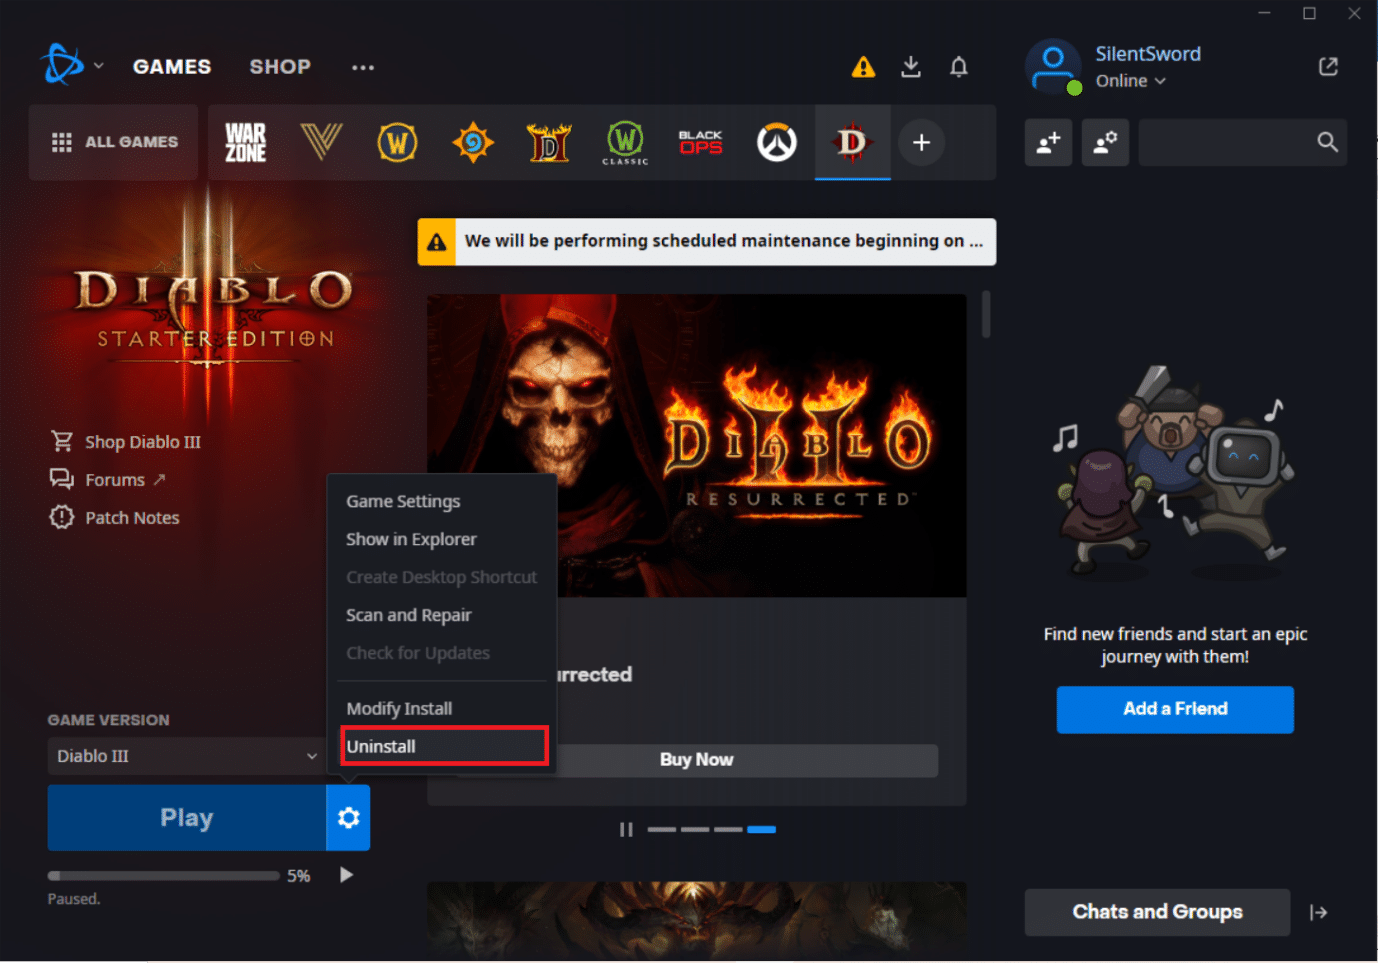This screenshot has height=963, width=1378.
Task: Open Chats and Groups
Action: click(x=1157, y=912)
